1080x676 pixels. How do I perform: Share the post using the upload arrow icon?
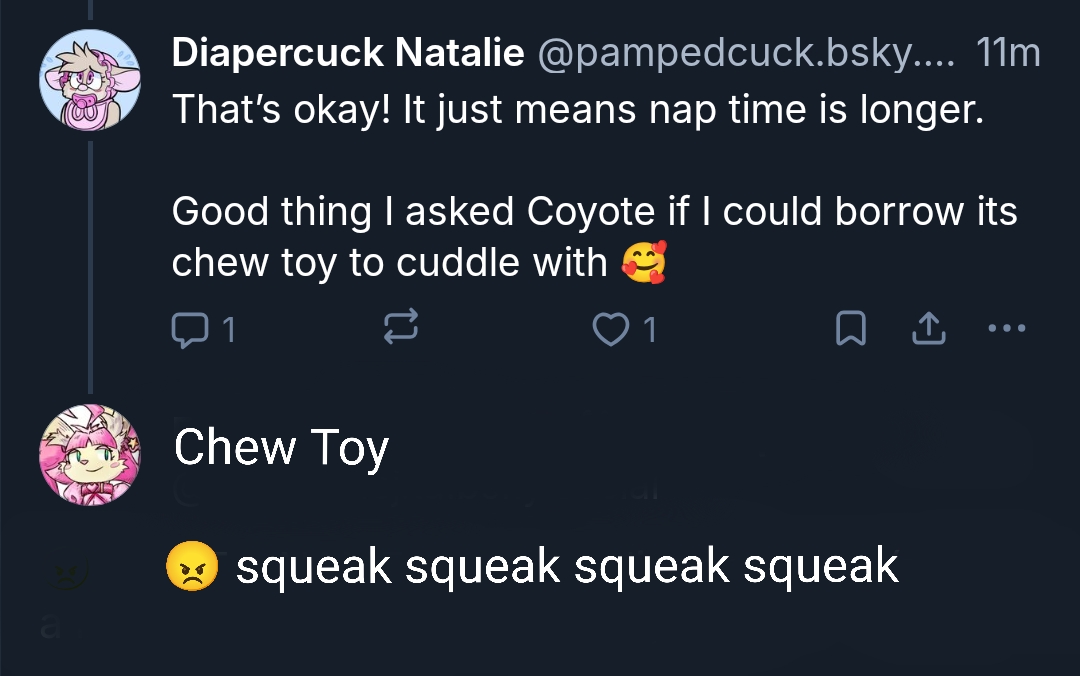[x=929, y=329]
